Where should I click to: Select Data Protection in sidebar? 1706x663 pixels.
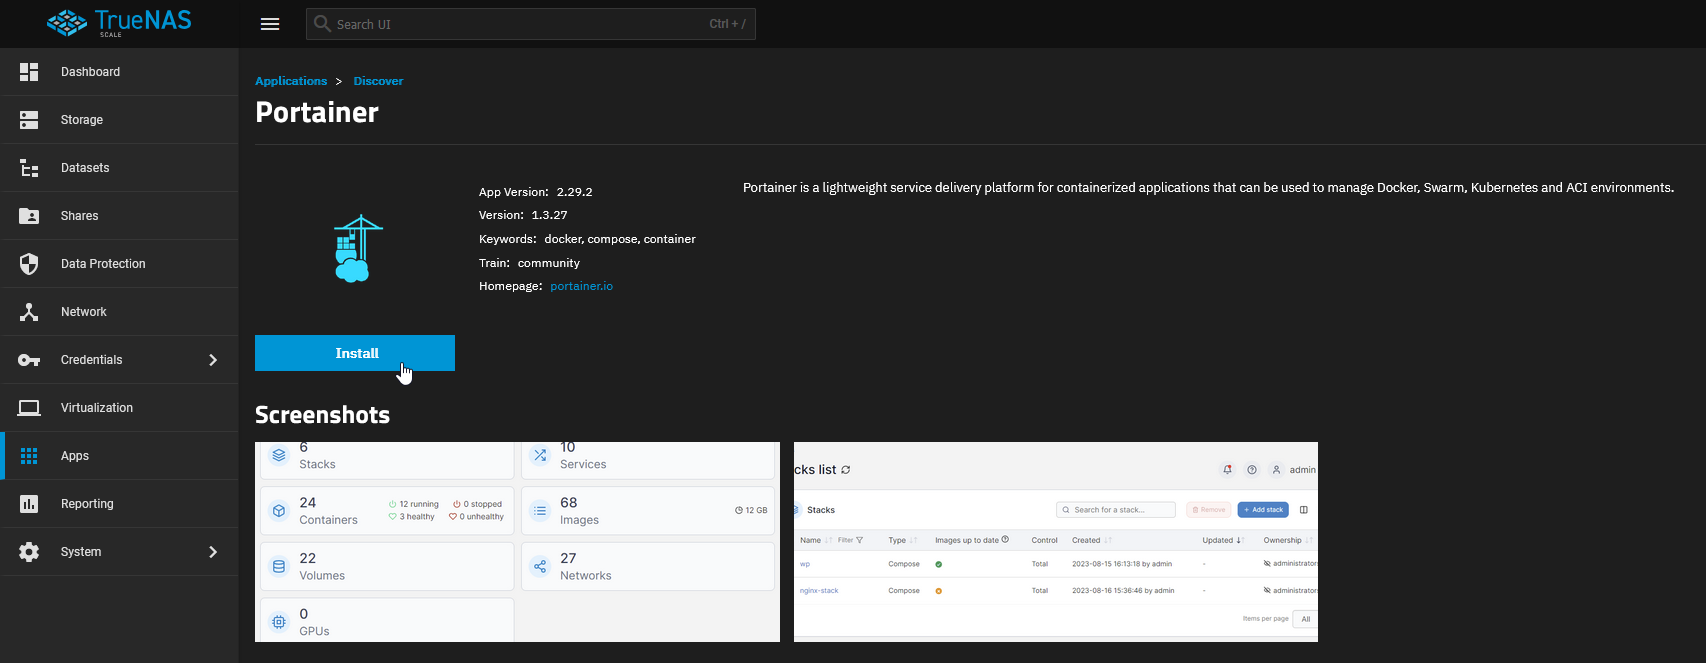point(119,264)
